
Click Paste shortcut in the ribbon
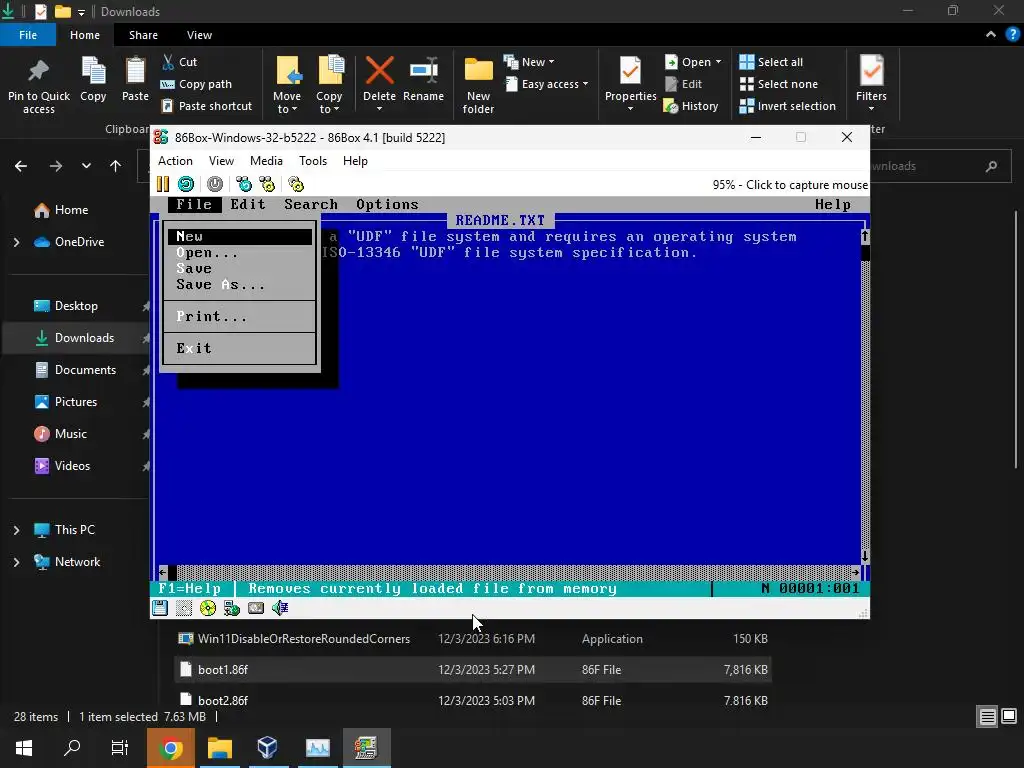(x=206, y=106)
